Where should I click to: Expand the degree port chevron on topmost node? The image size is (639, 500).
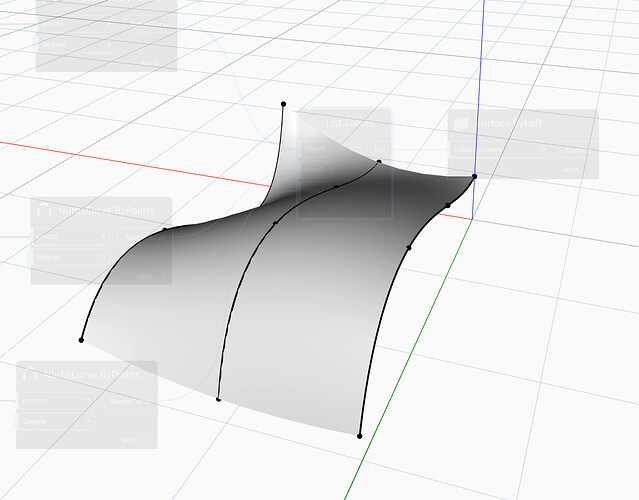pyautogui.click(x=109, y=44)
